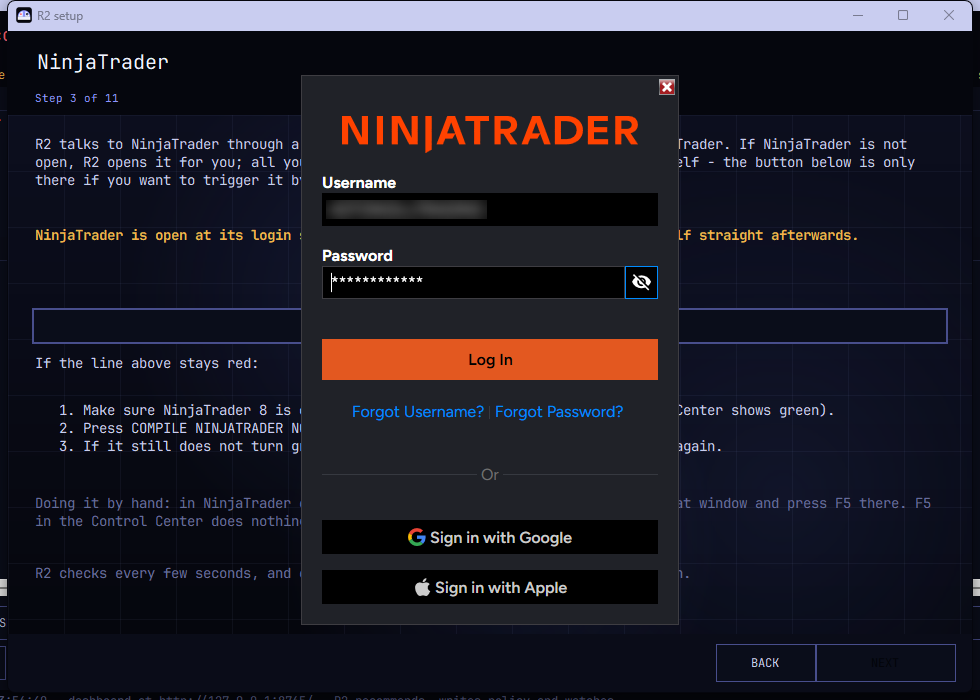This screenshot has width=980, height=700.
Task: Choose Sign in with Google
Action: click(489, 537)
